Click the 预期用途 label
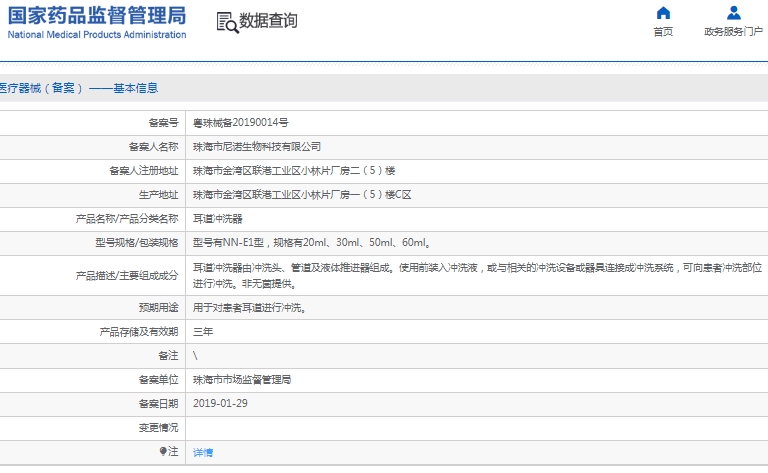Viewport: 768px width, 473px height. pos(158,307)
